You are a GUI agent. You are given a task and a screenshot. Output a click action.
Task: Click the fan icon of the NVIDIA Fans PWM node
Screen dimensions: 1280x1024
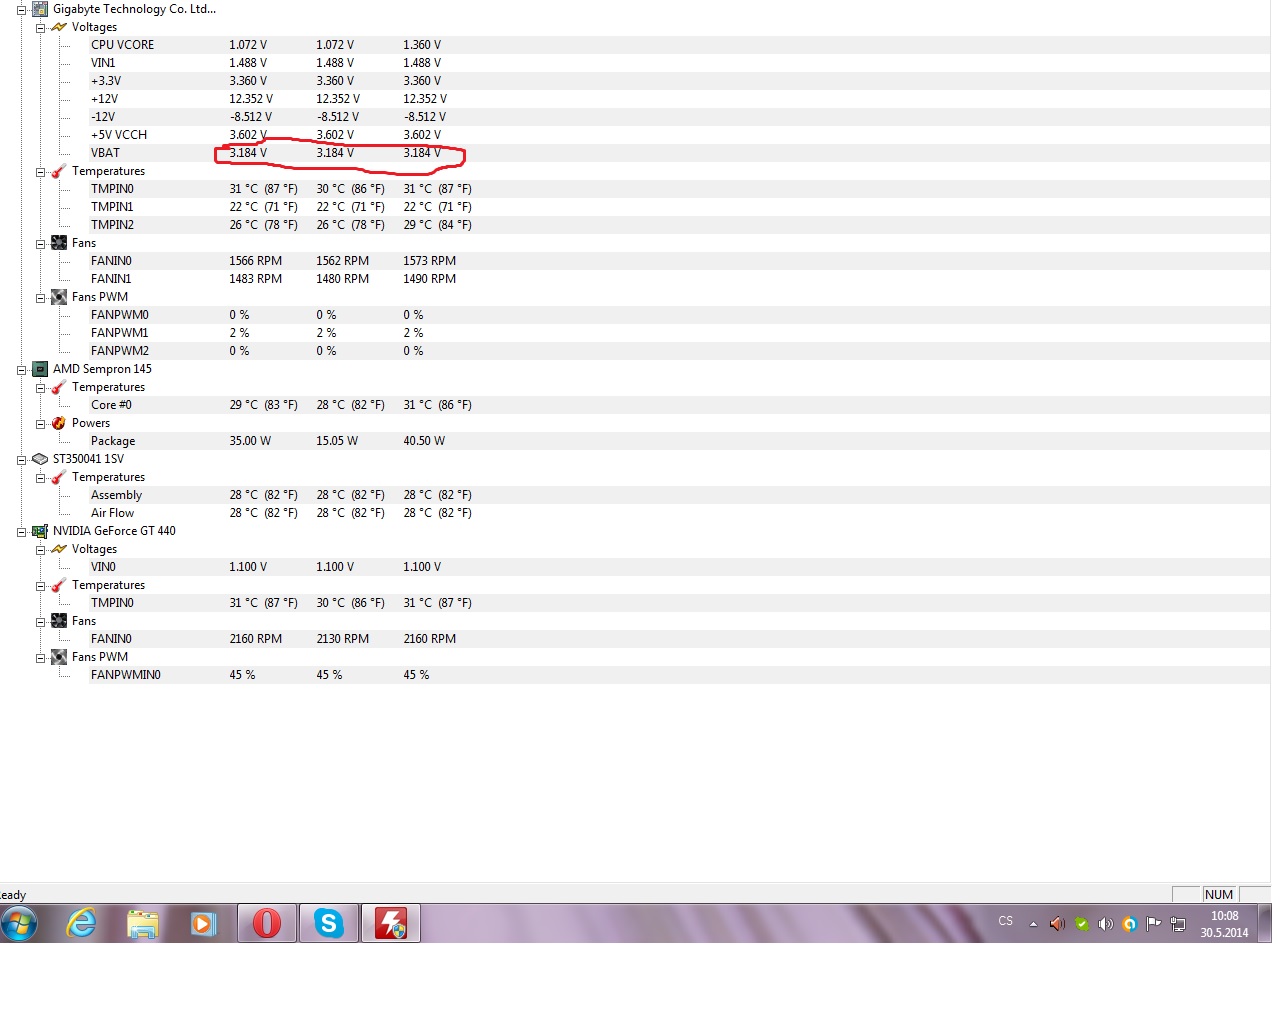click(x=59, y=657)
